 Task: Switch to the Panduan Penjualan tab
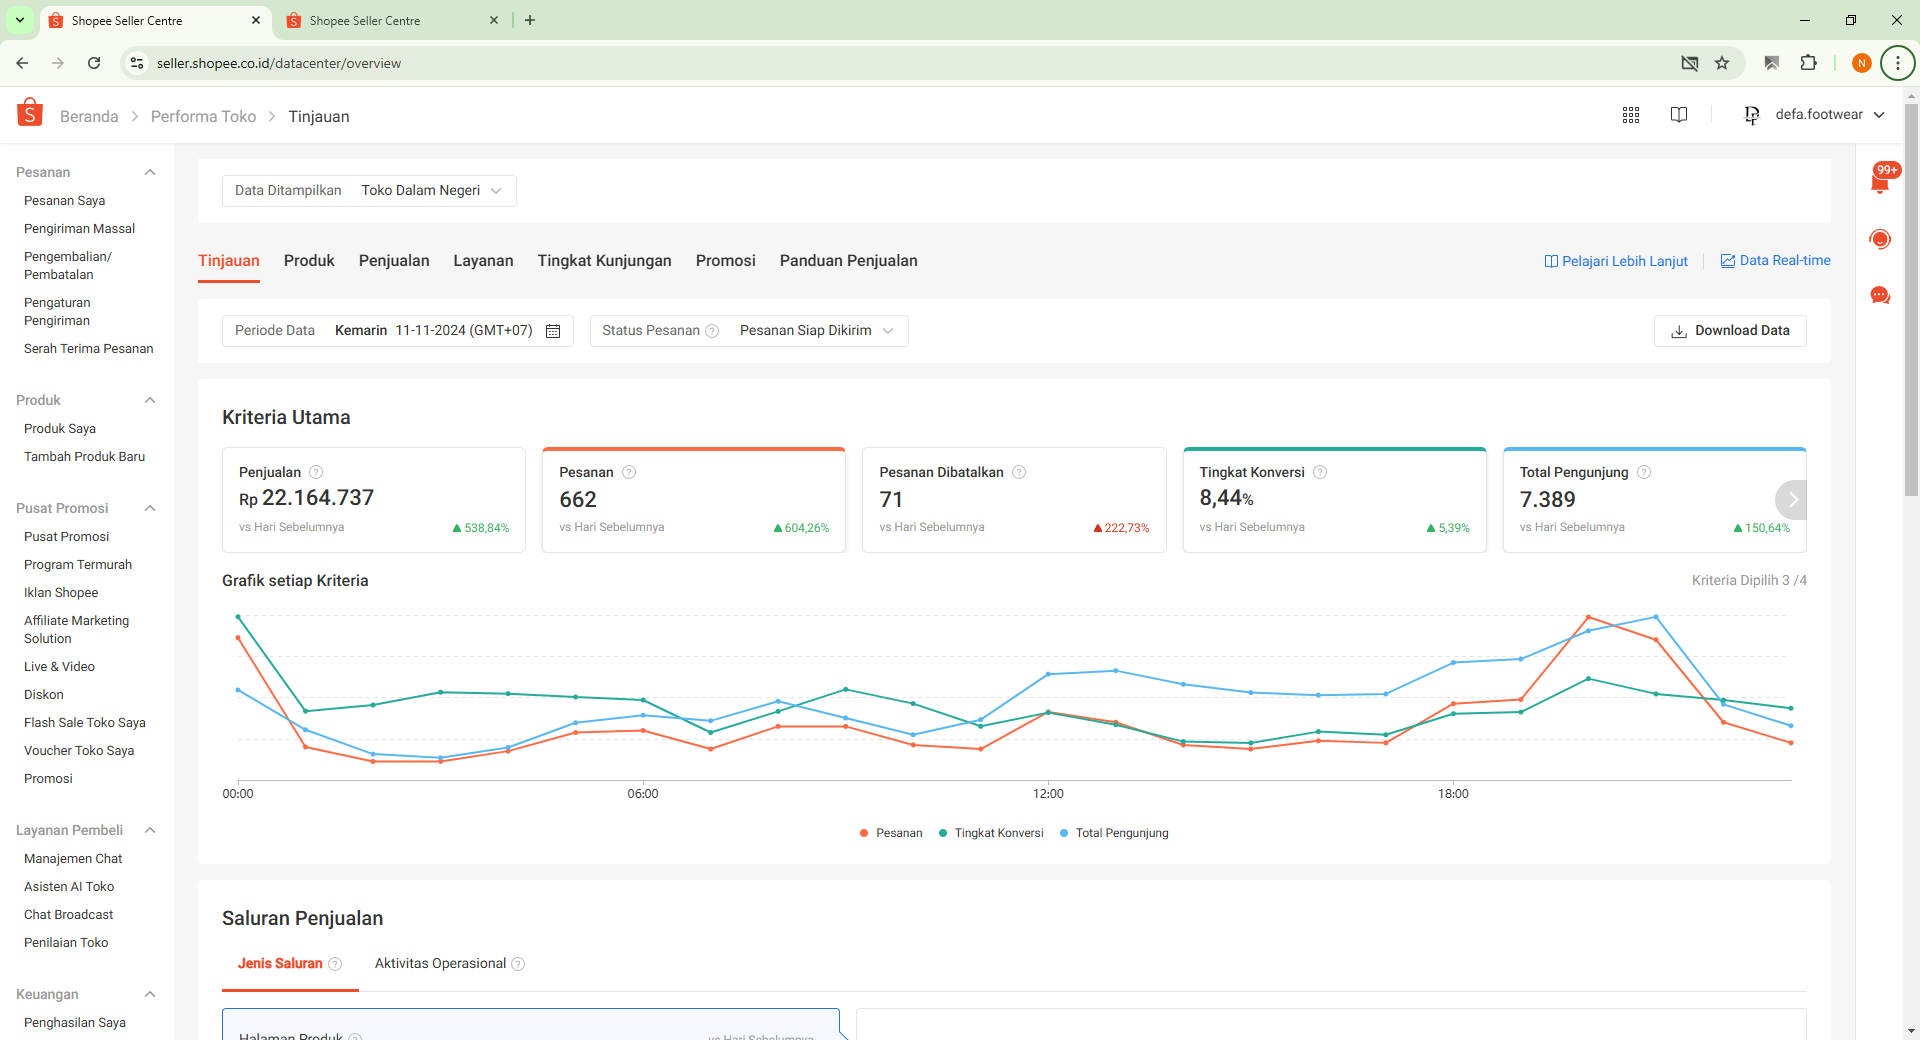(848, 261)
